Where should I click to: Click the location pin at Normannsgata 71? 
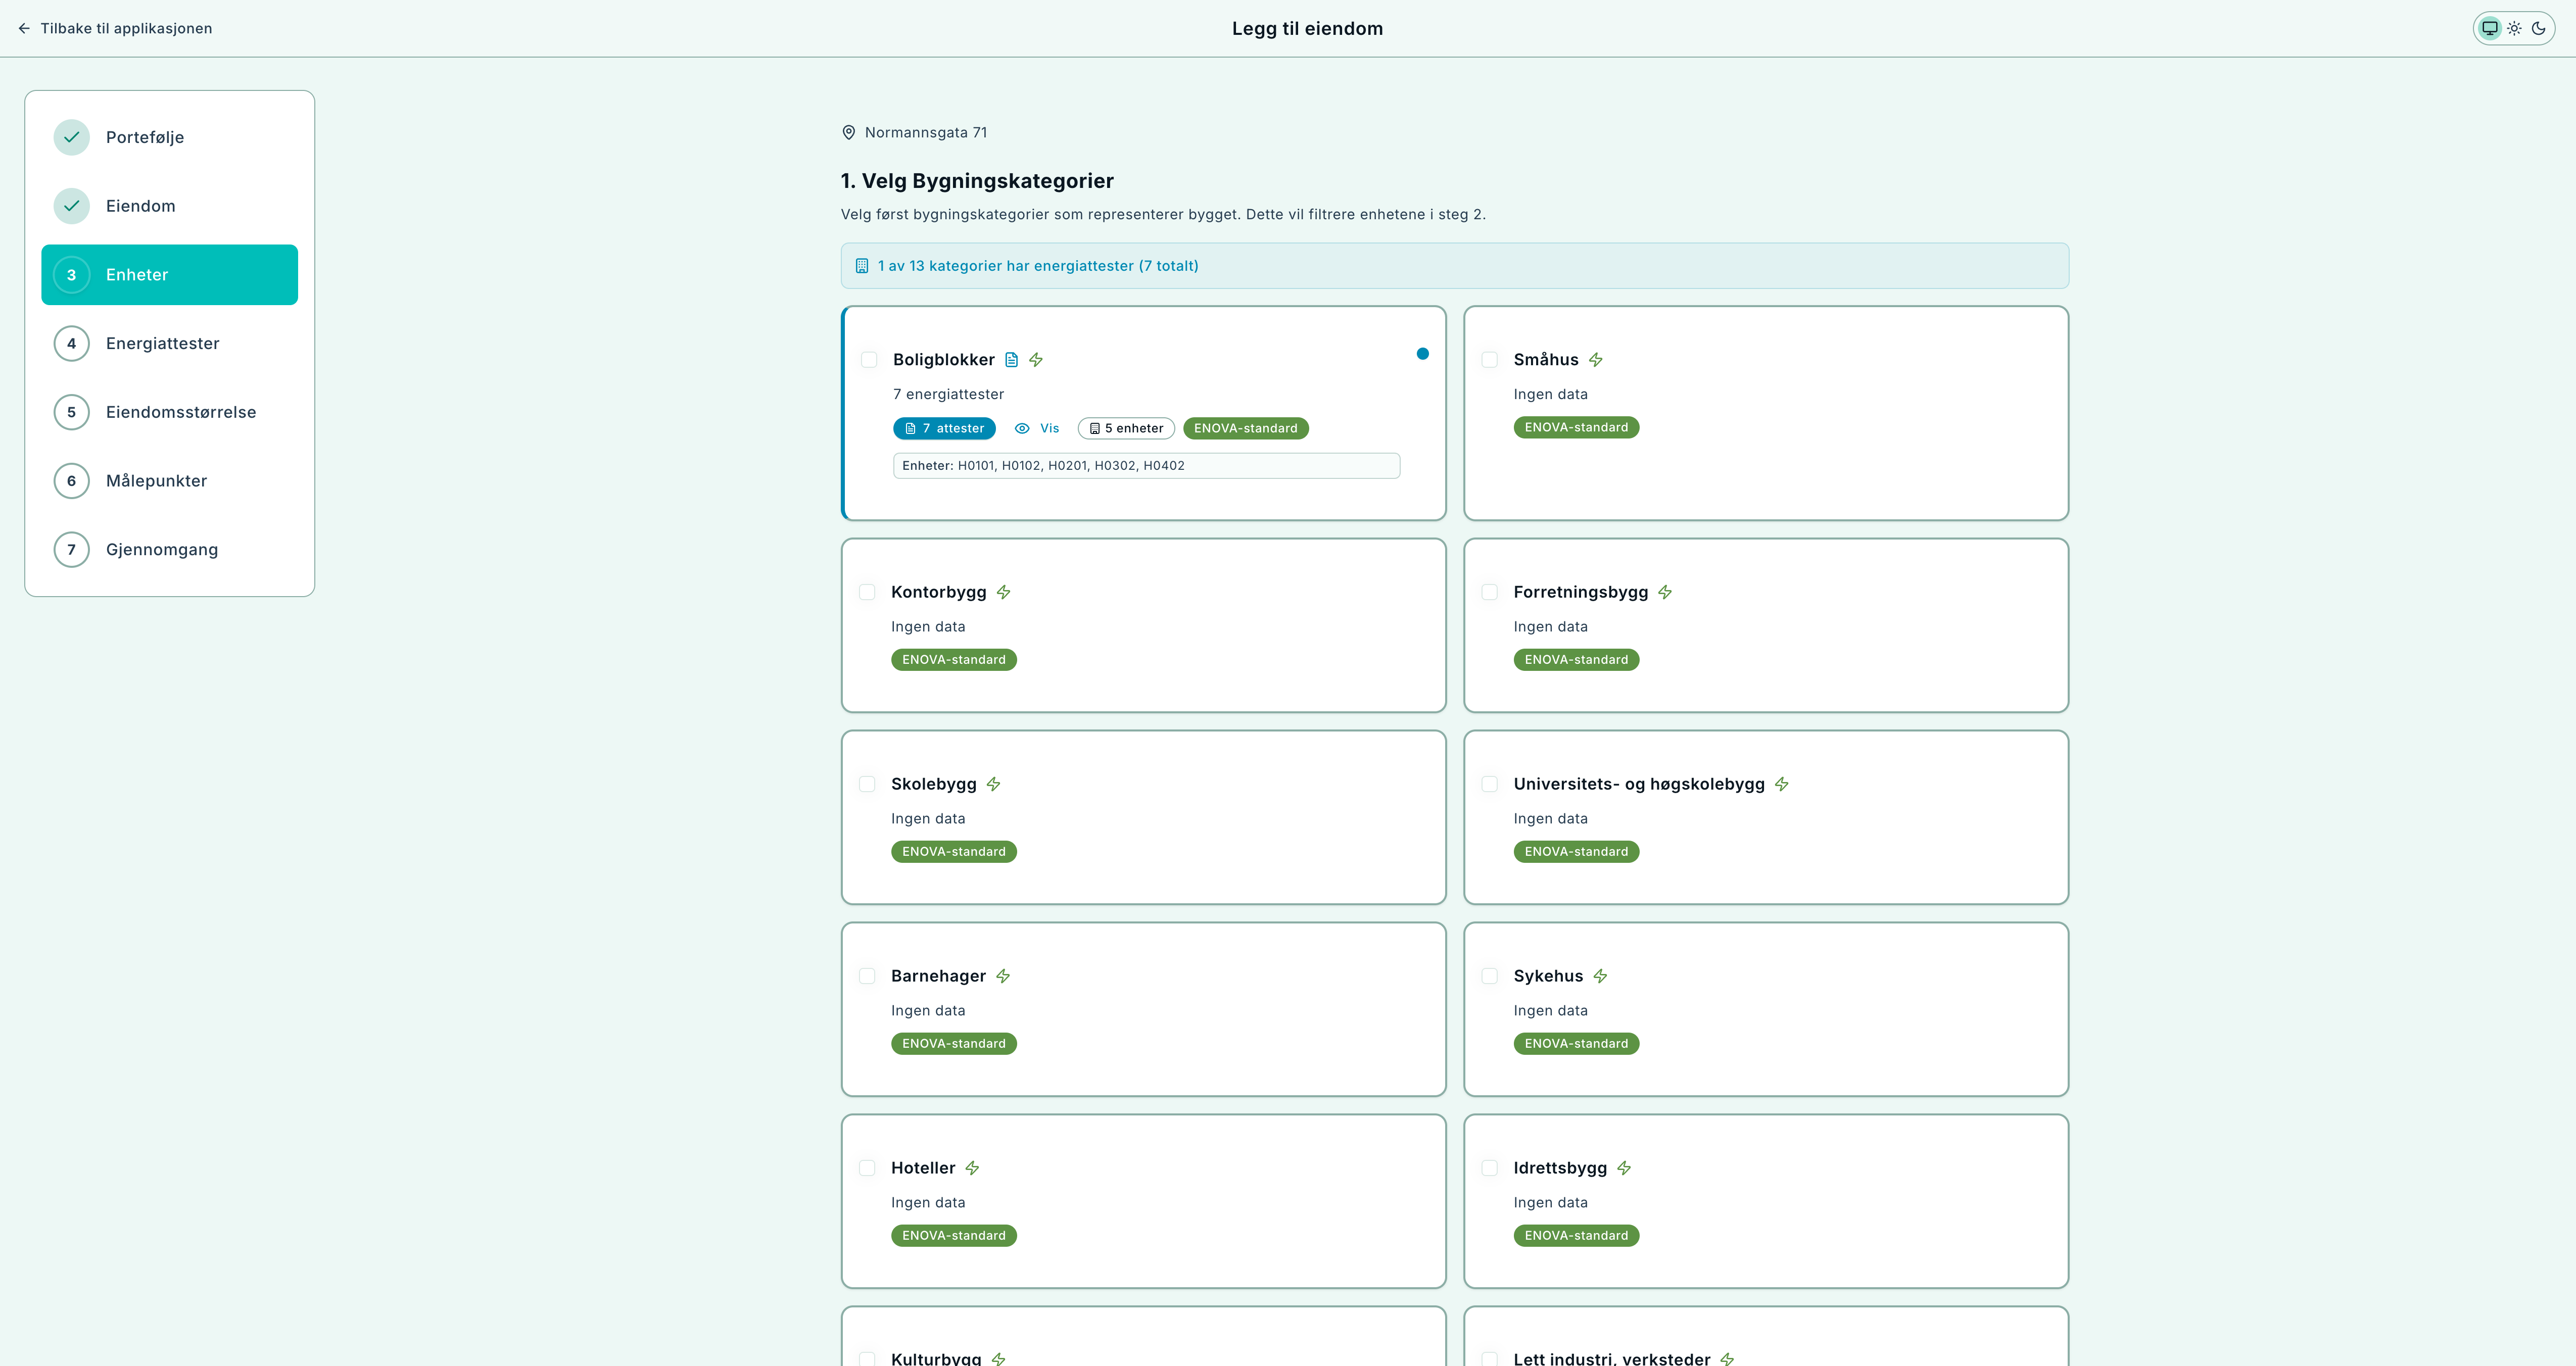(x=849, y=132)
